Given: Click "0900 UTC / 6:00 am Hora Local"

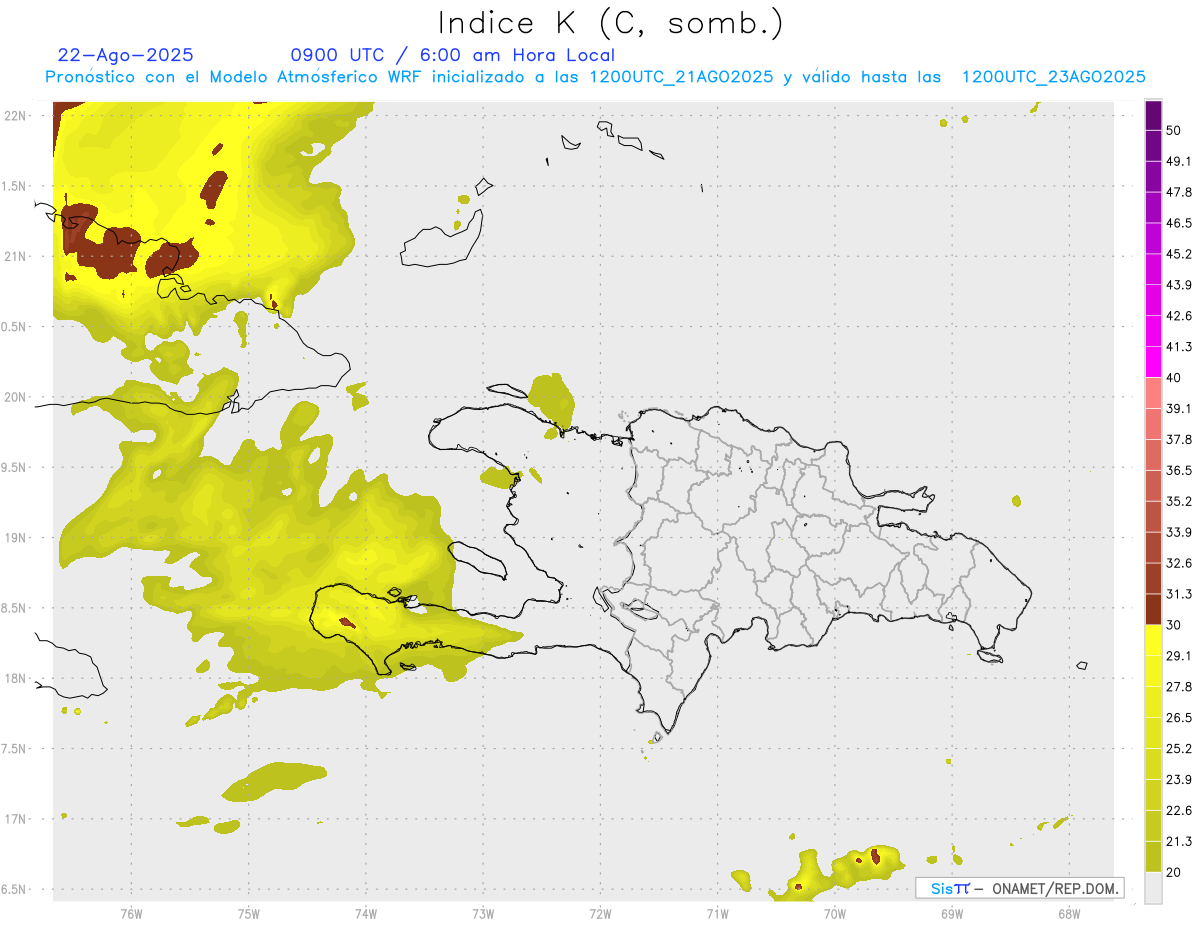Looking at the screenshot, I should pyautogui.click(x=453, y=55).
